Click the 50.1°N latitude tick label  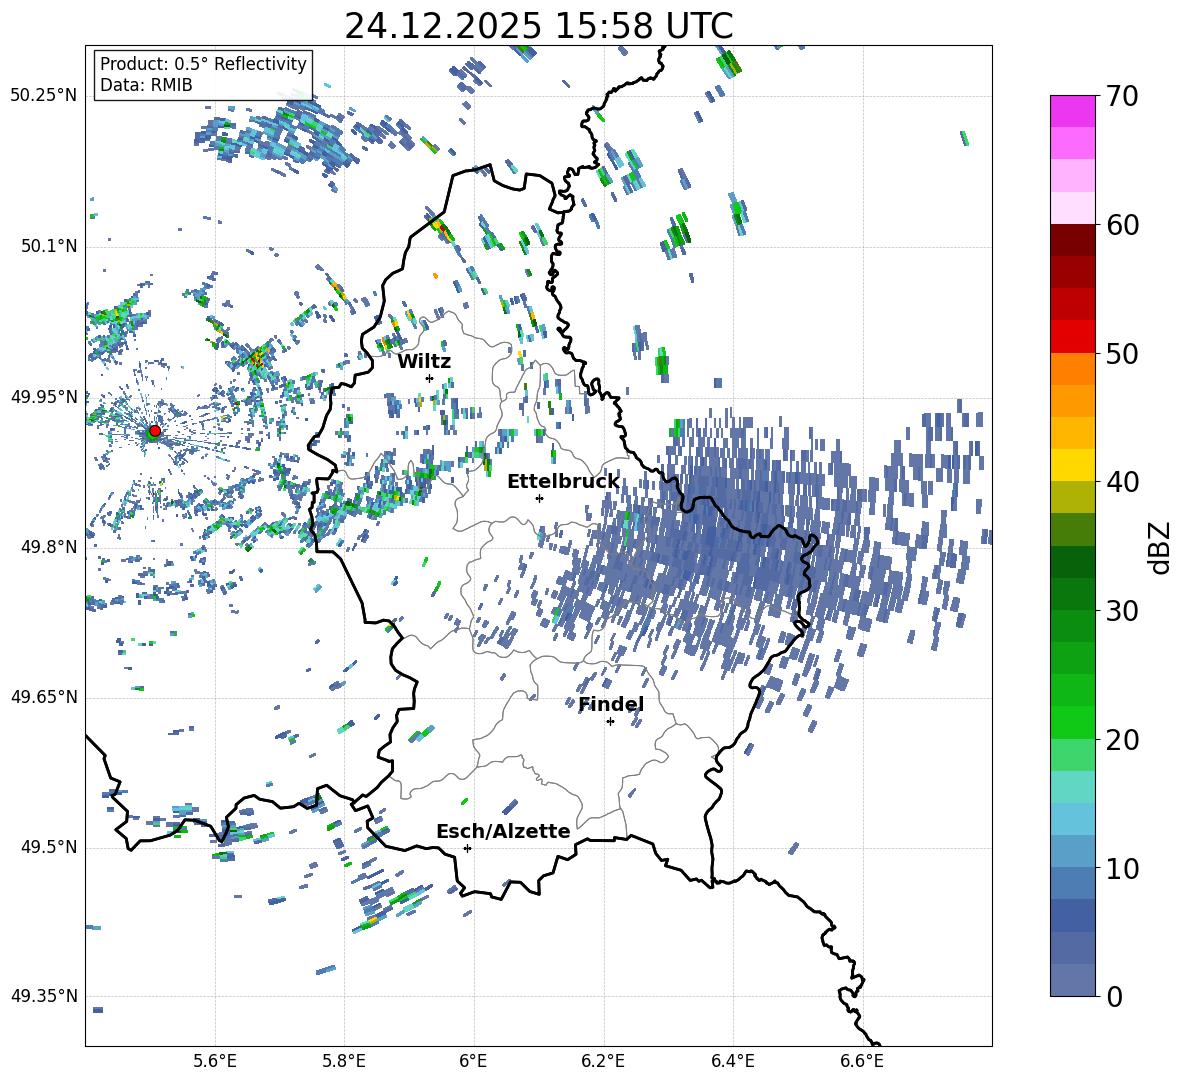coord(48,247)
